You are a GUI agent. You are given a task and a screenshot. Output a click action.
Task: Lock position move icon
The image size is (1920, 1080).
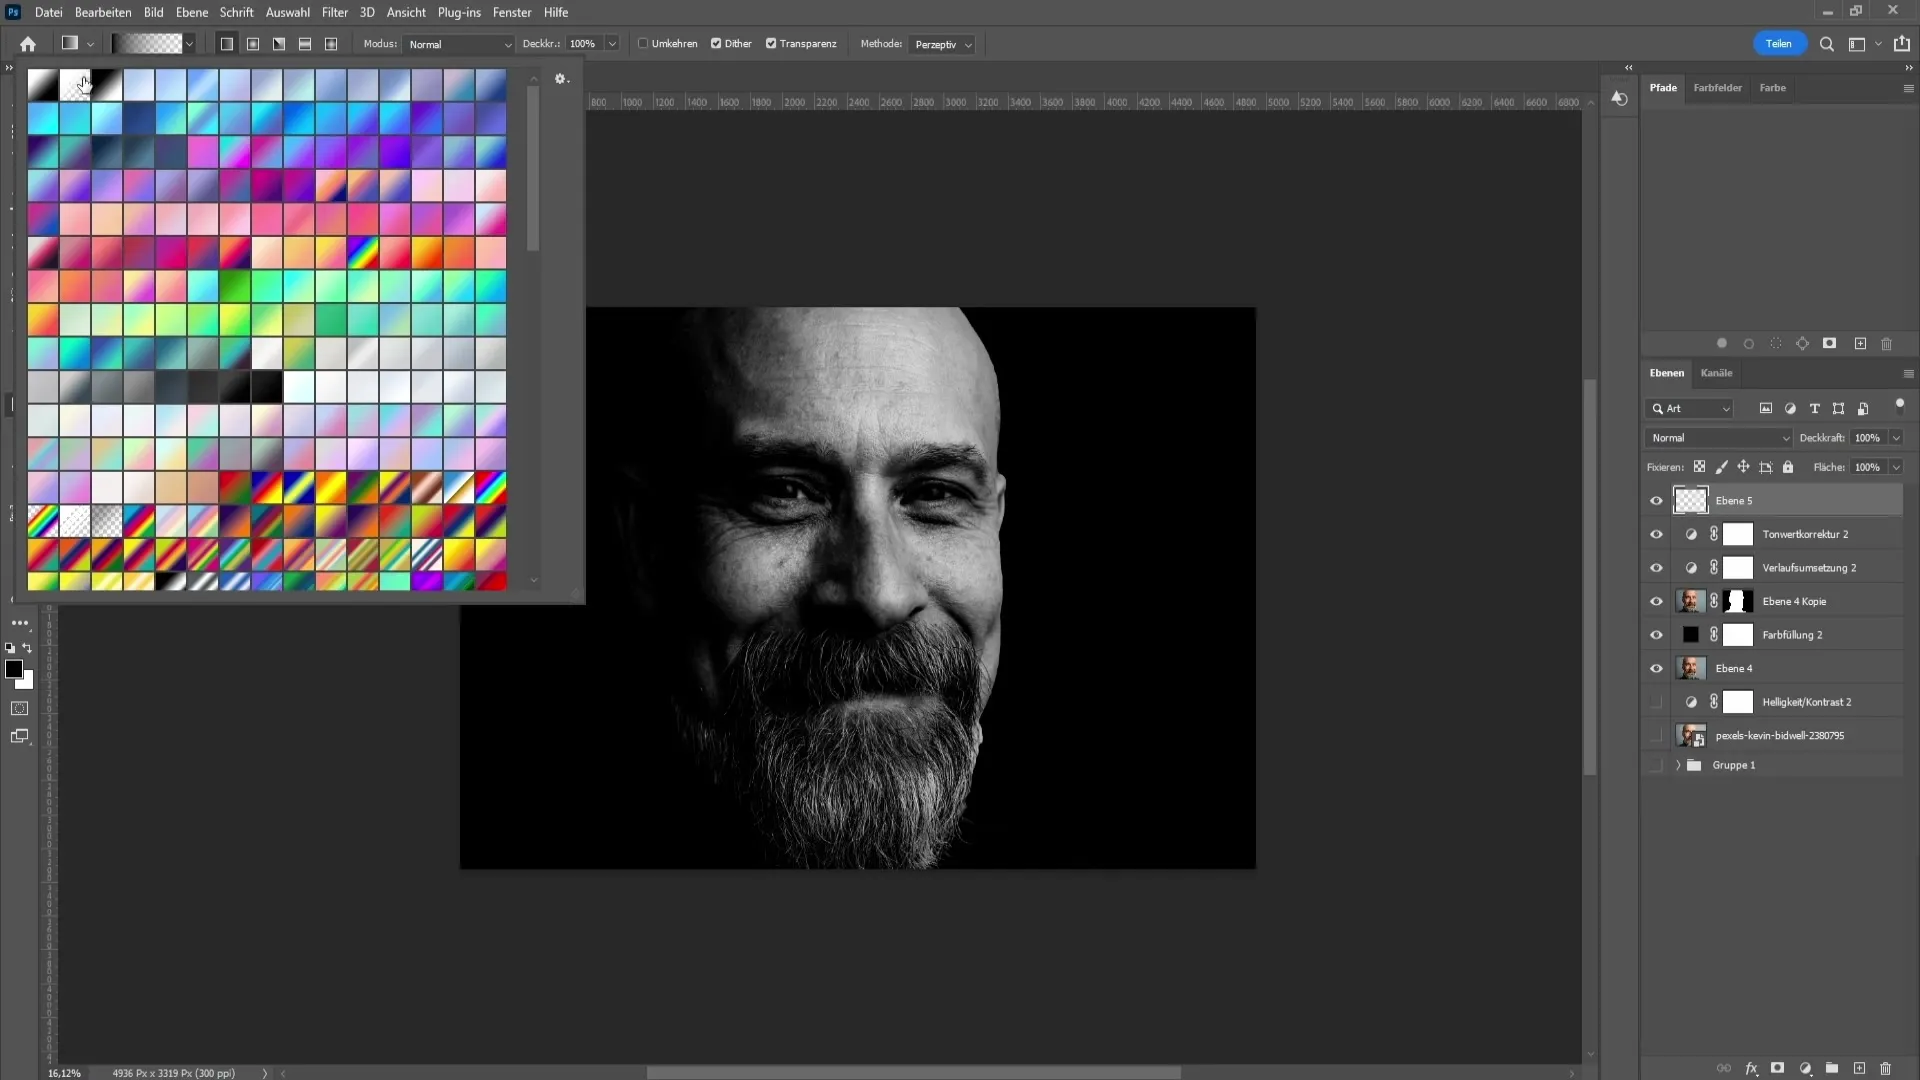(1743, 467)
